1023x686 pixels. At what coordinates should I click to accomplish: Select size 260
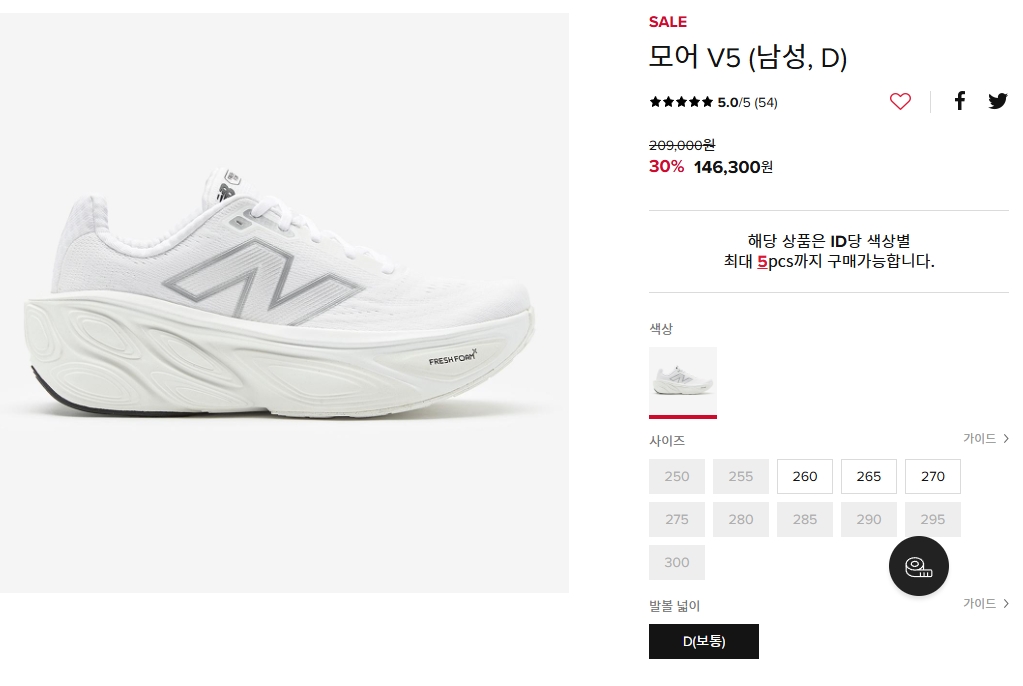pyautogui.click(x=805, y=477)
